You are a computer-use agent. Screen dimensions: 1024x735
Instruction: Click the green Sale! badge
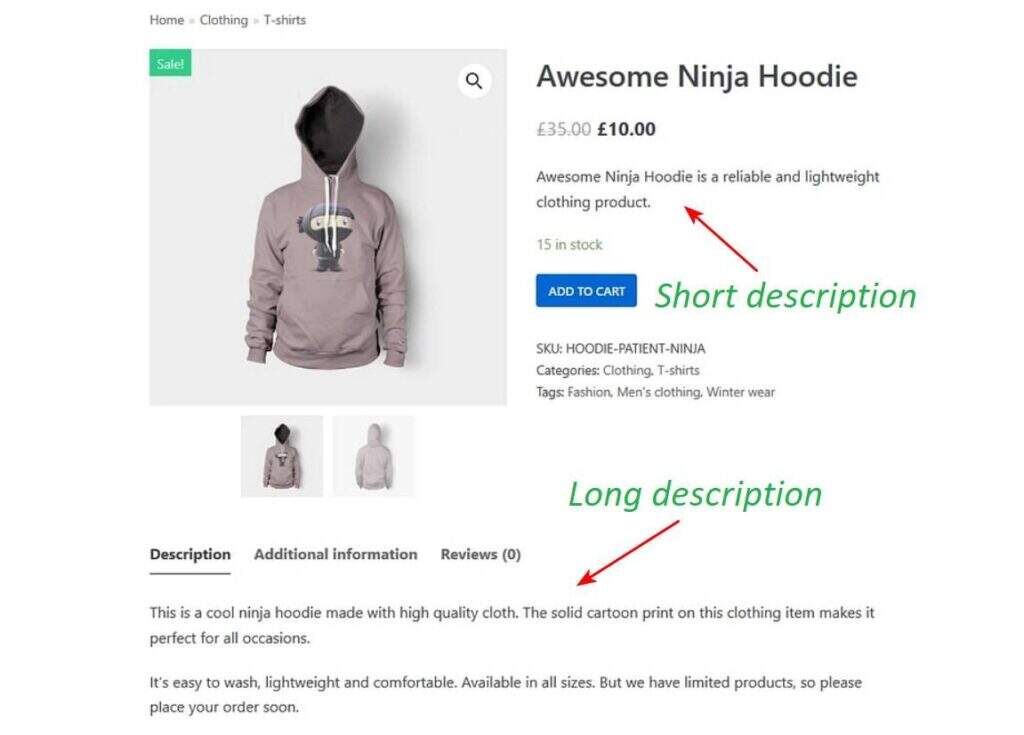[x=170, y=64]
